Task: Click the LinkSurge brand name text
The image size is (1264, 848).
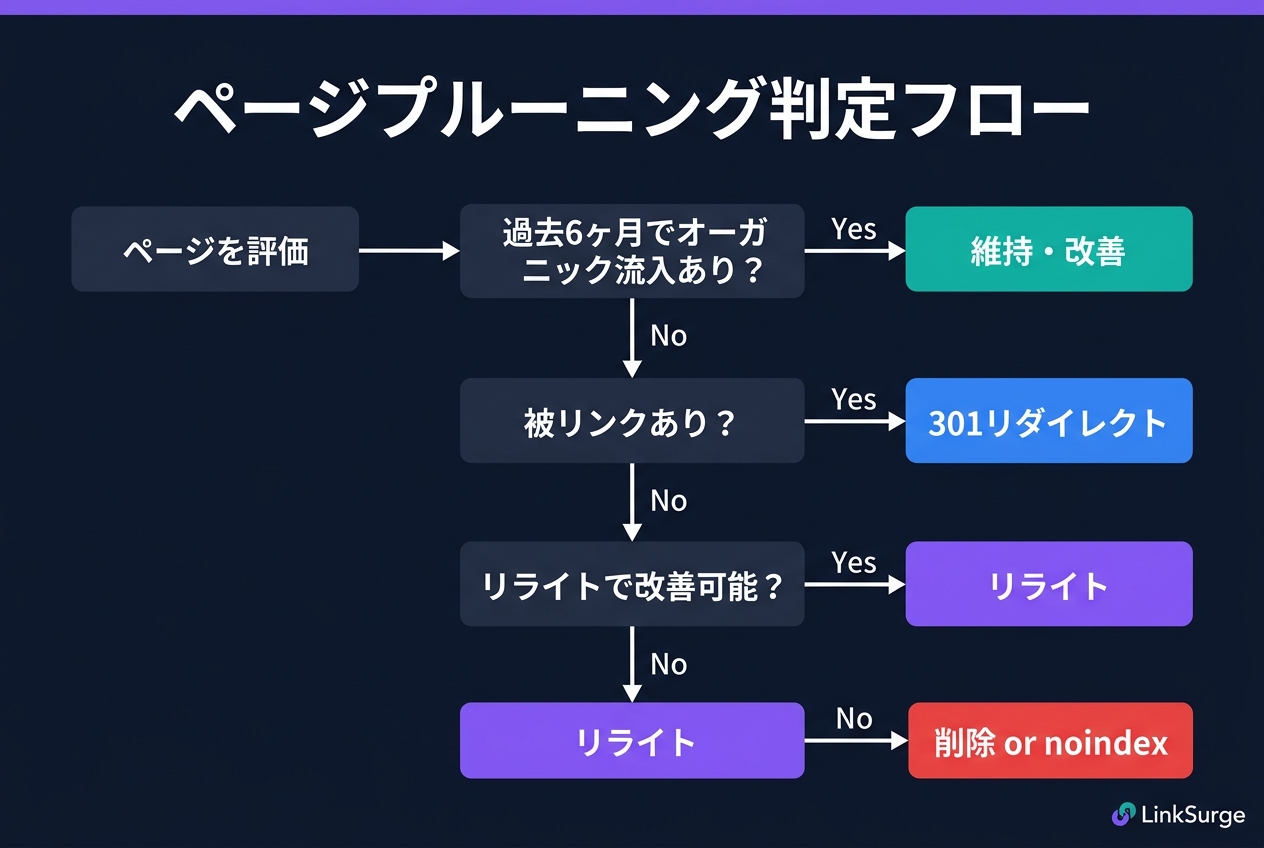Action: click(1192, 815)
